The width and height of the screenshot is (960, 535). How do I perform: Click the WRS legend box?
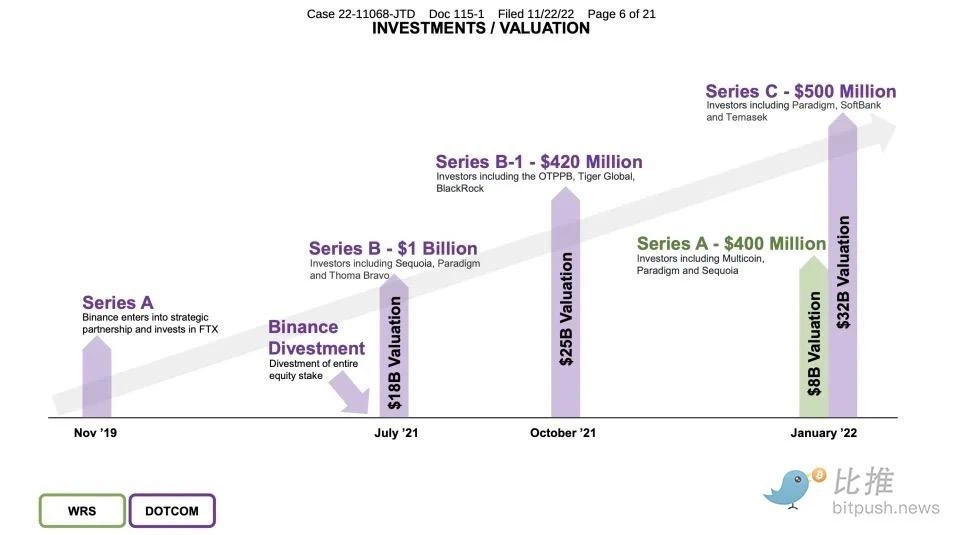pos(82,511)
